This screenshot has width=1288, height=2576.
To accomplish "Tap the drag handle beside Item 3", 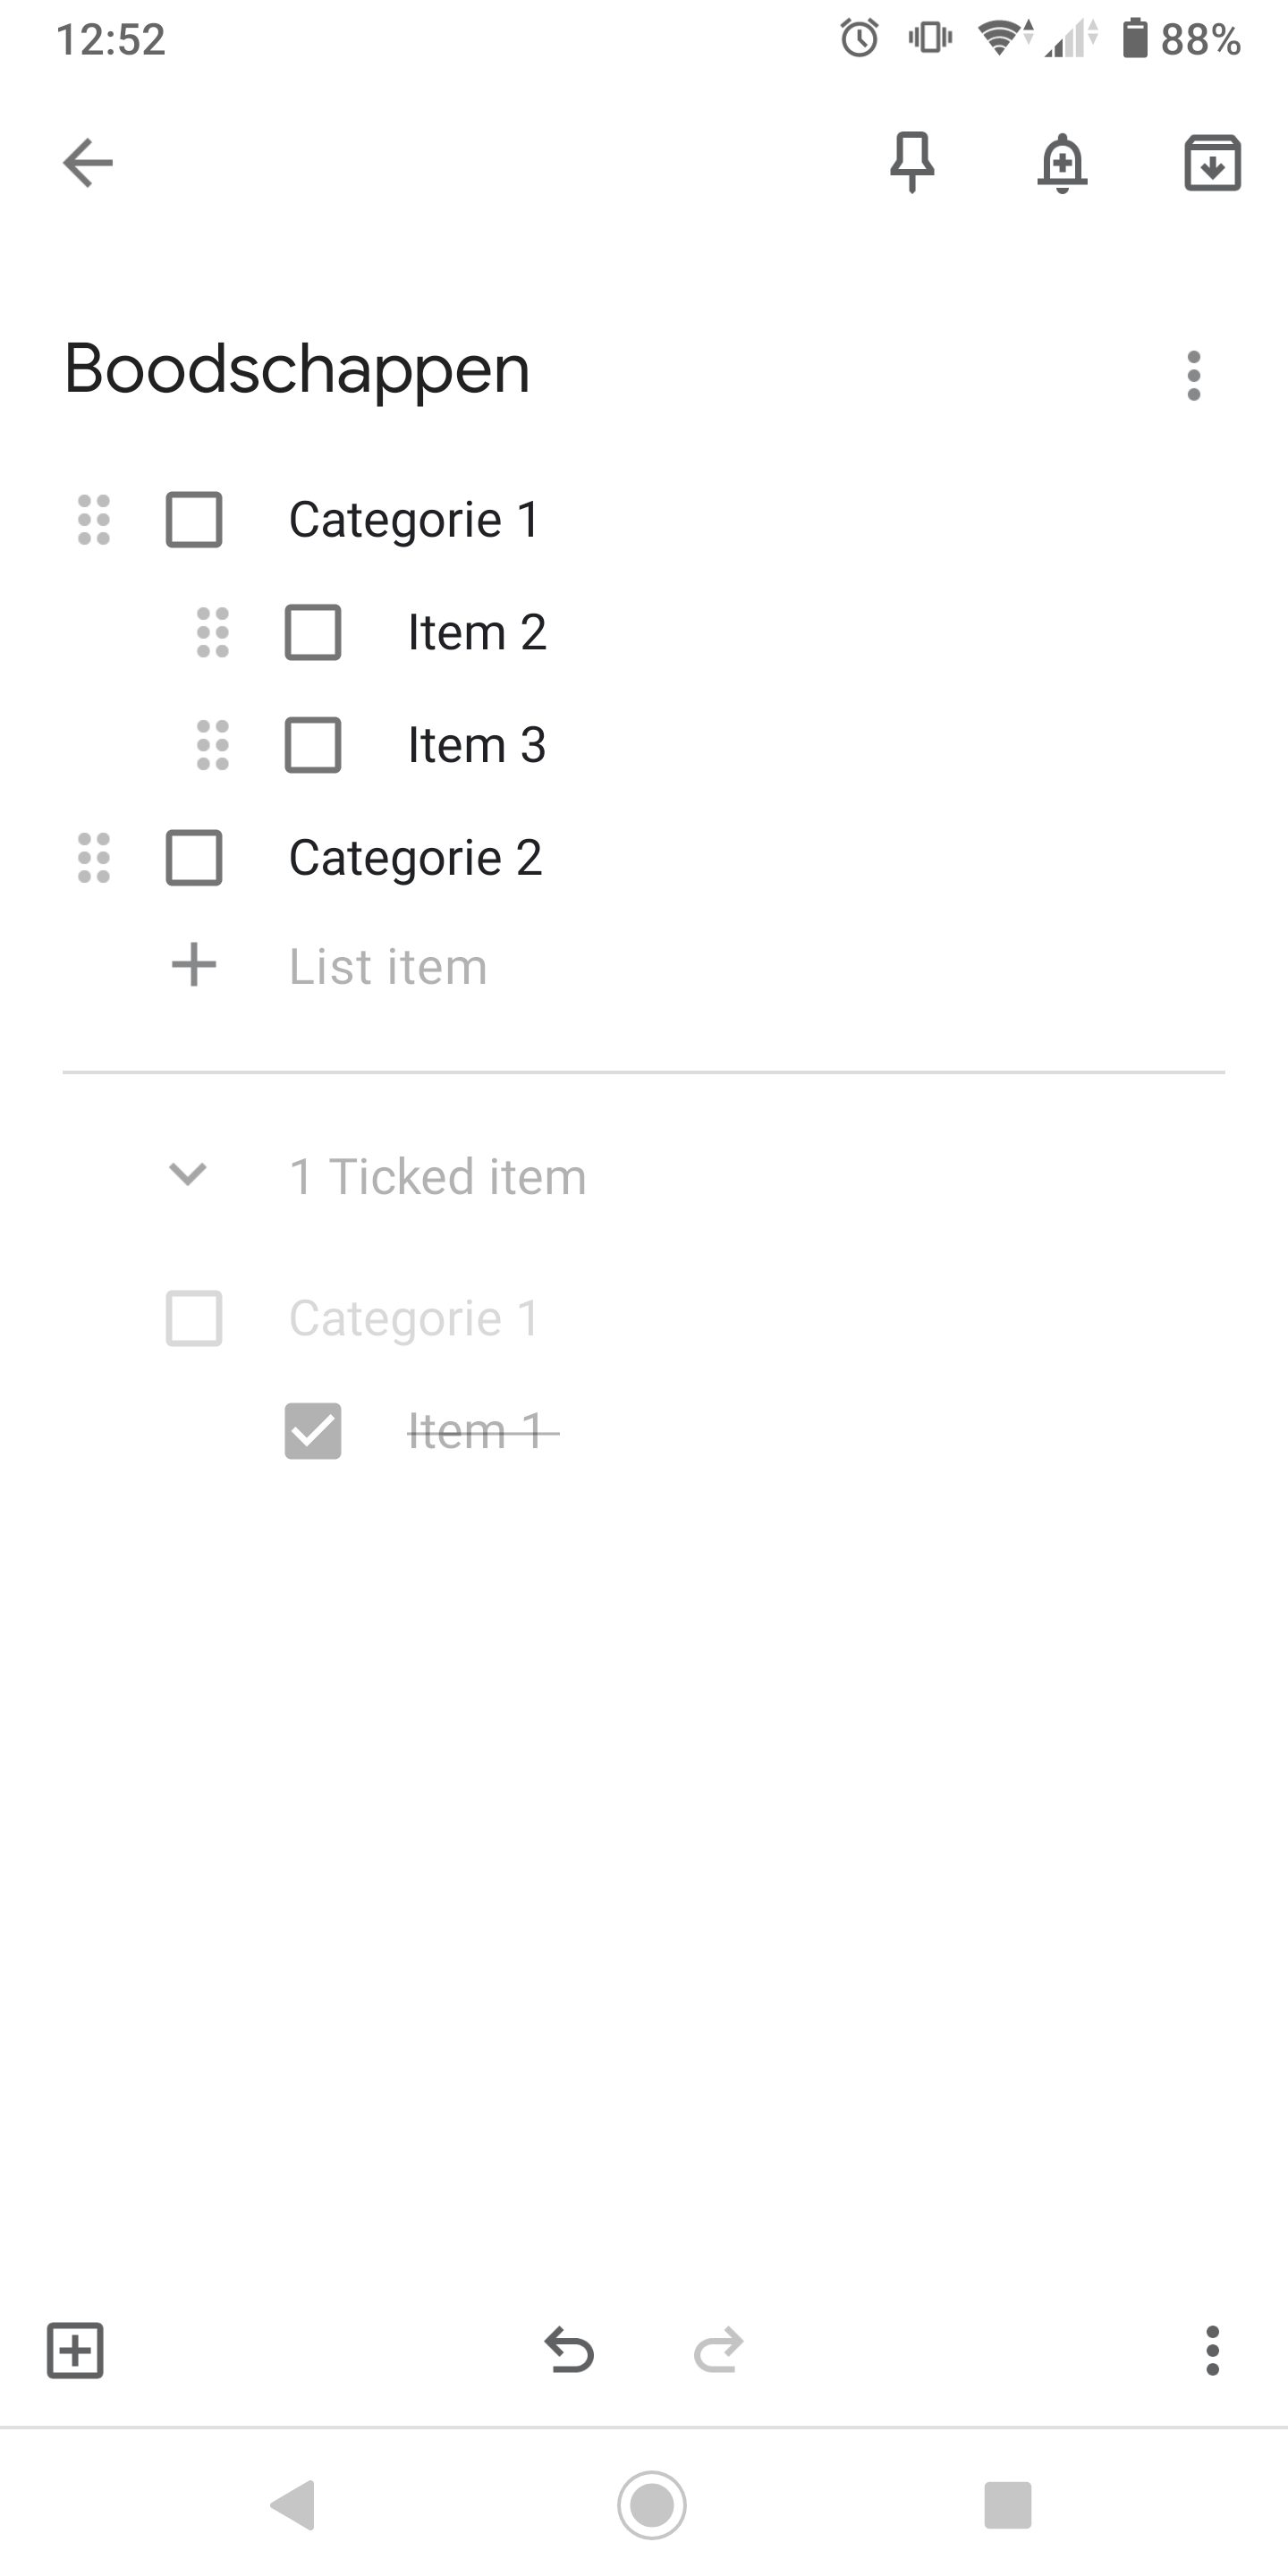I will (x=213, y=745).
